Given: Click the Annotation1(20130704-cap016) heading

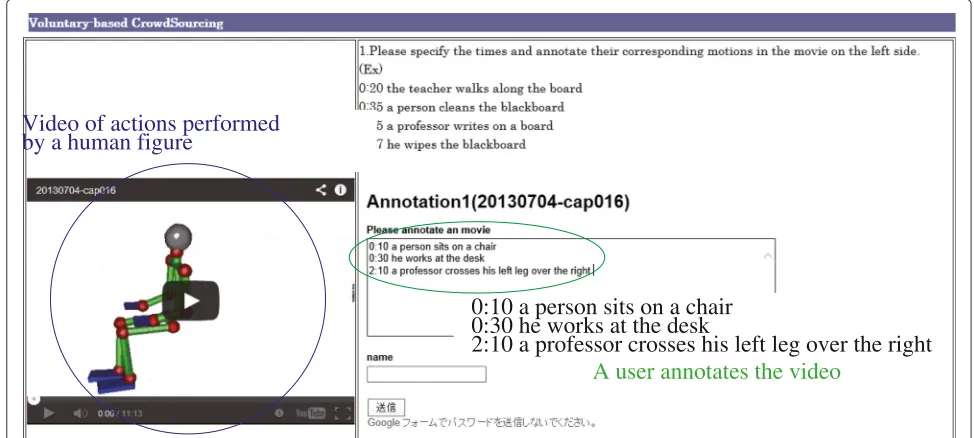Looking at the screenshot, I should coord(498,202).
